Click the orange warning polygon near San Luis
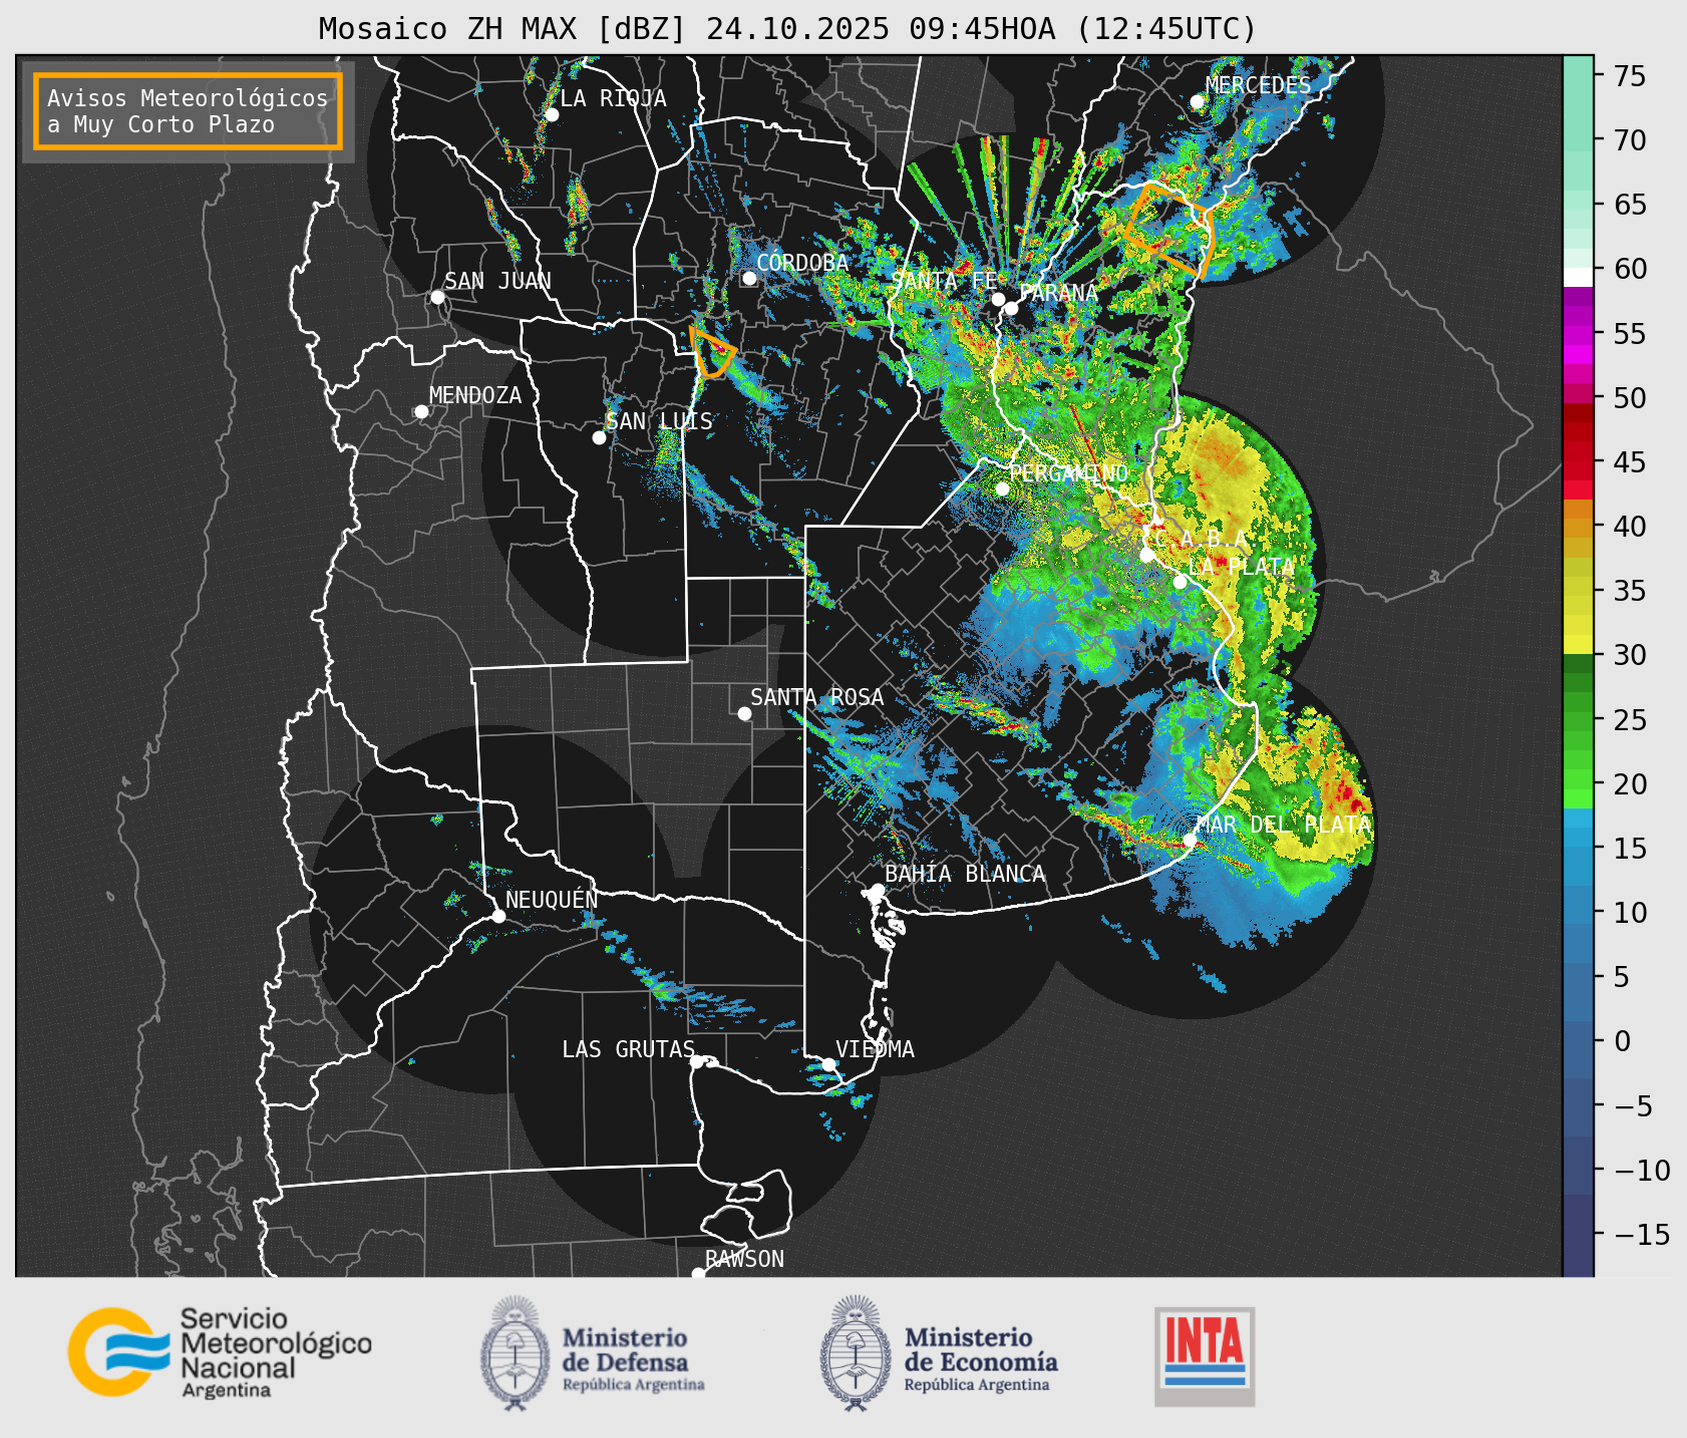This screenshot has width=1687, height=1438. coord(713,352)
